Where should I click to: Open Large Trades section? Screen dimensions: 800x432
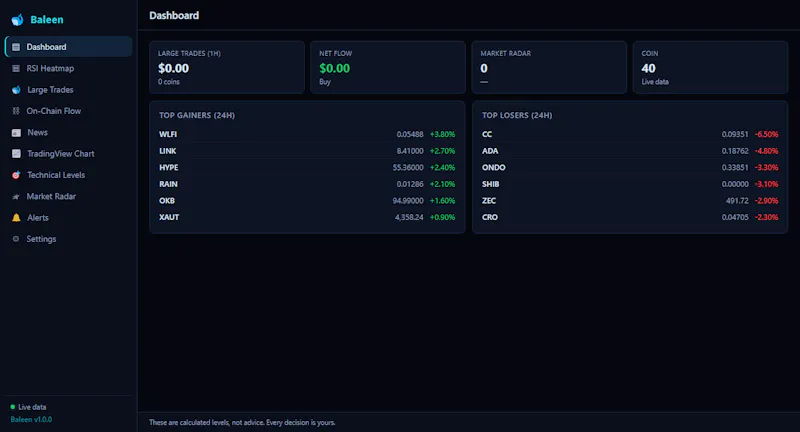(68, 90)
